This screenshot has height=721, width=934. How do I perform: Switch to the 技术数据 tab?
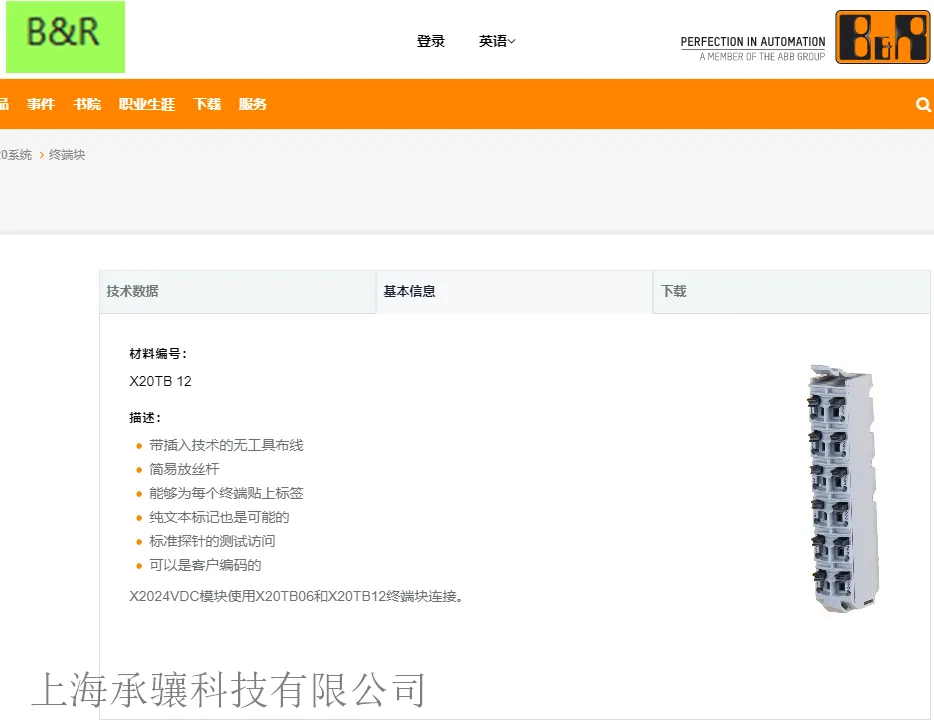(x=238, y=291)
